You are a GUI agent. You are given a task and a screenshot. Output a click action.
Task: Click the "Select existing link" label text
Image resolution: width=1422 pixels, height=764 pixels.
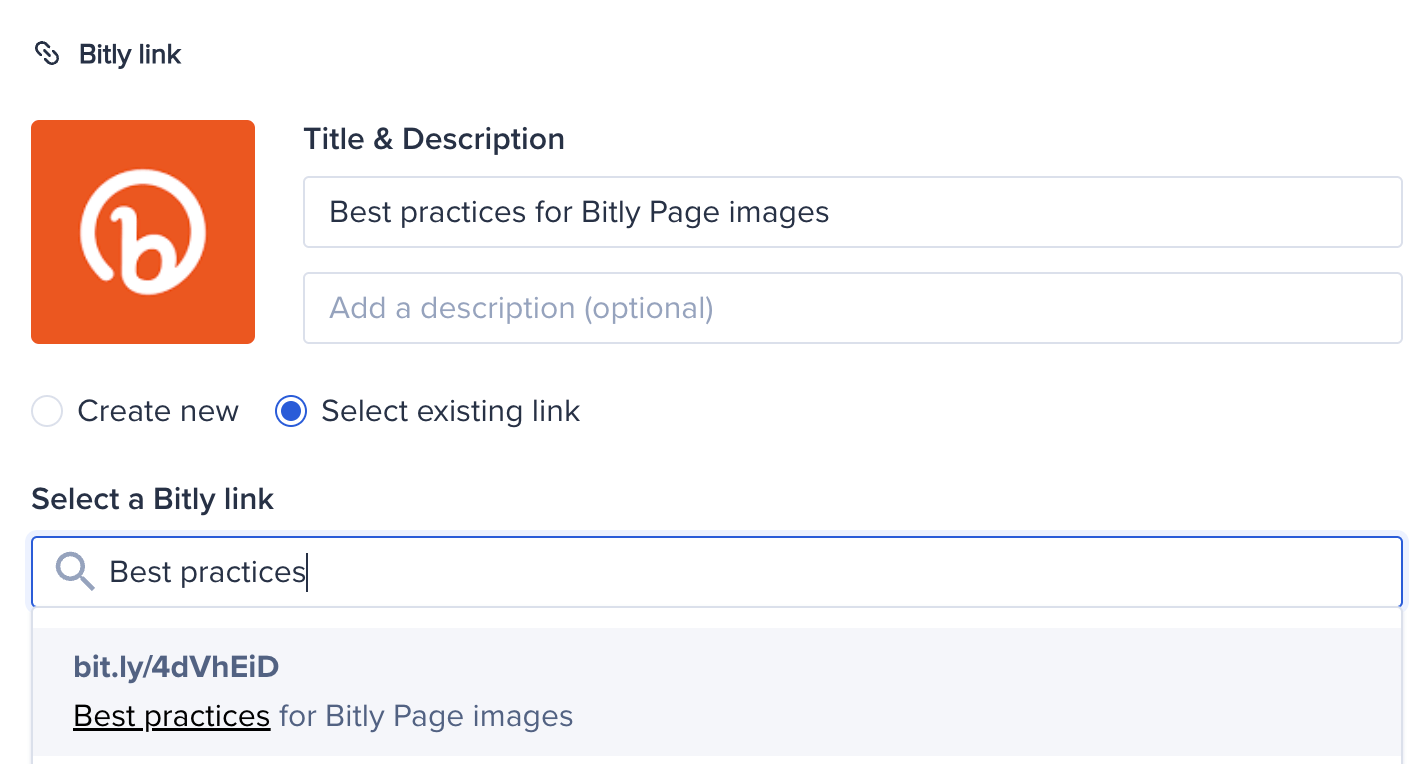click(x=450, y=411)
